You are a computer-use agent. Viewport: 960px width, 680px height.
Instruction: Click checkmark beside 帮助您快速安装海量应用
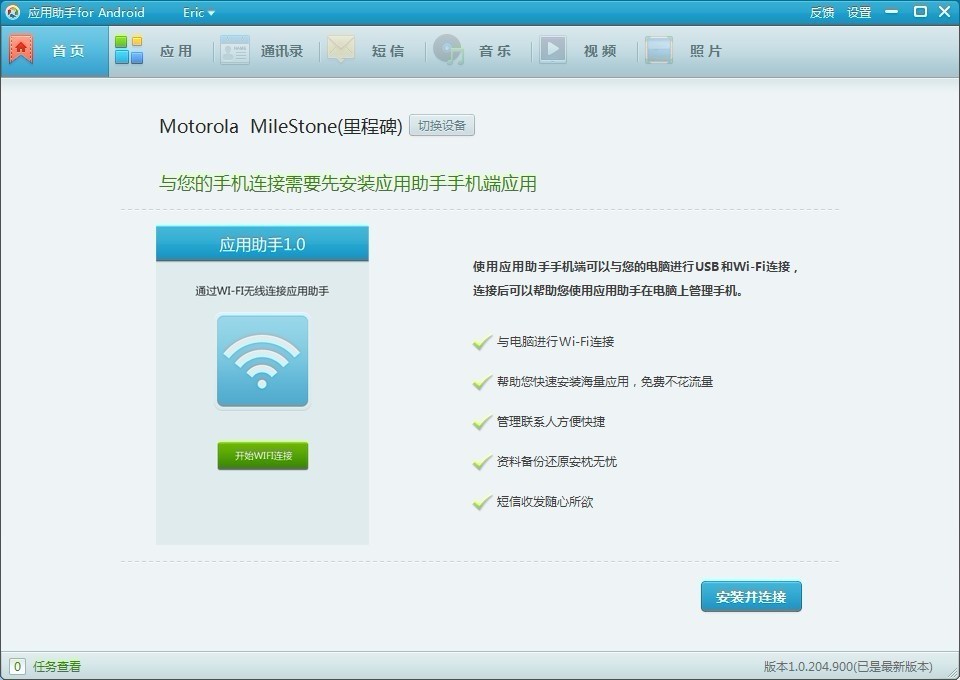coord(482,381)
